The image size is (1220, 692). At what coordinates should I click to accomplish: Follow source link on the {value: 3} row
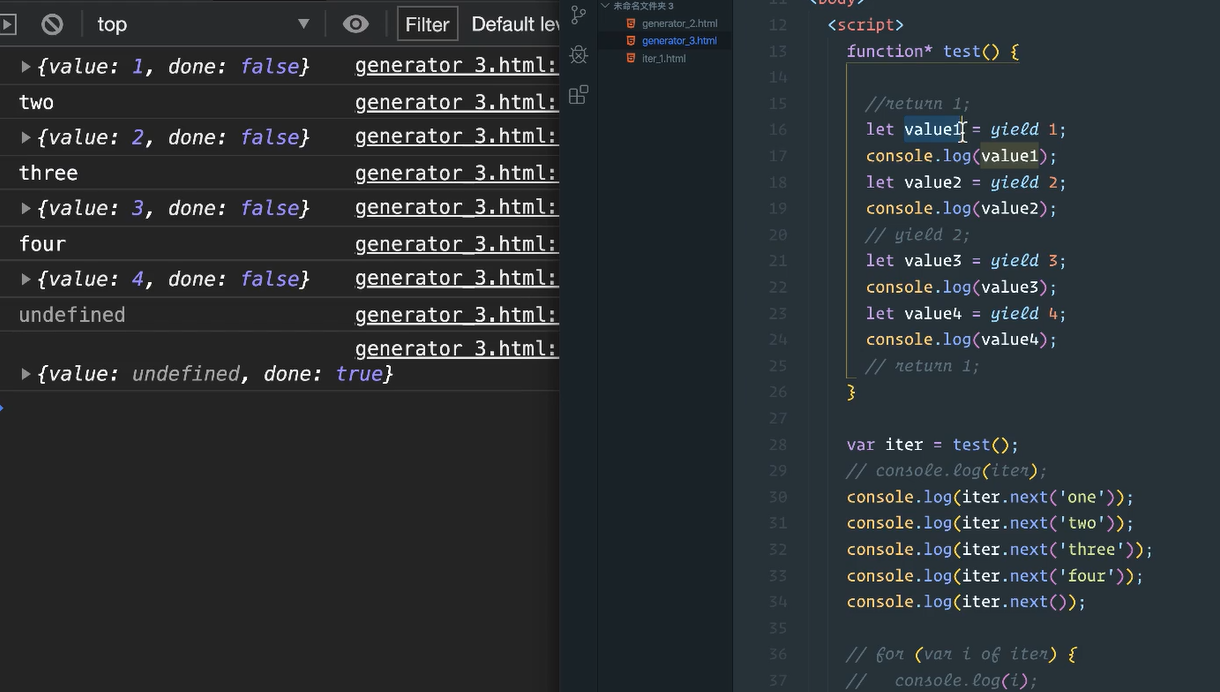pos(457,207)
